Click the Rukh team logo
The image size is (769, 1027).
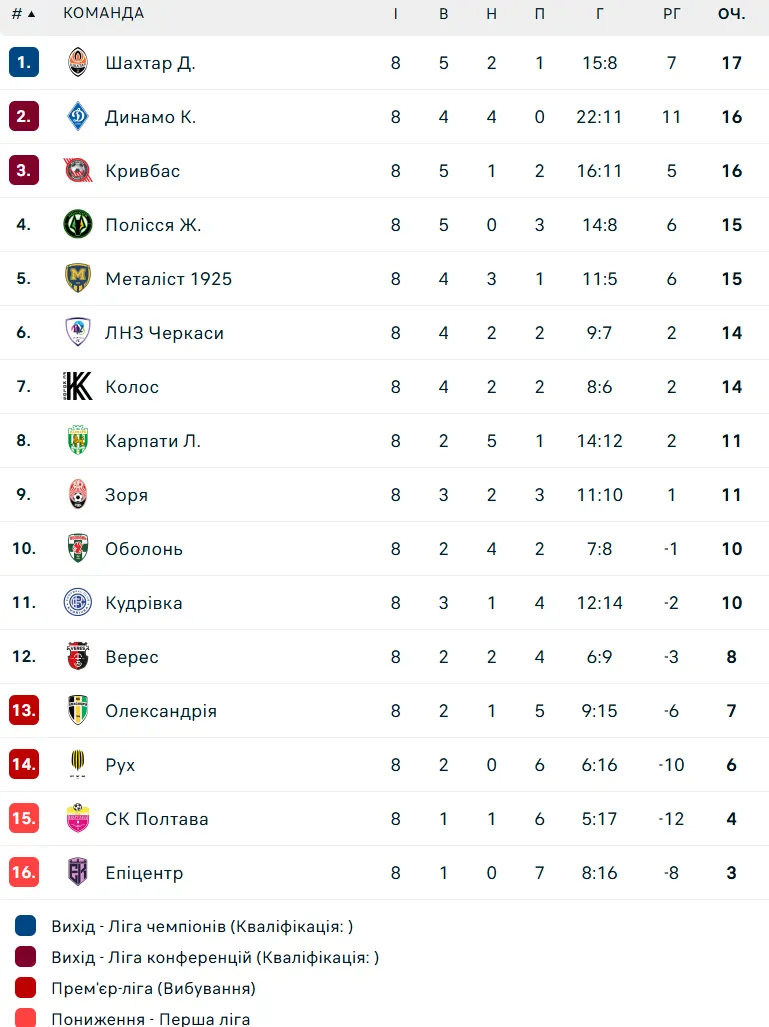[78, 765]
